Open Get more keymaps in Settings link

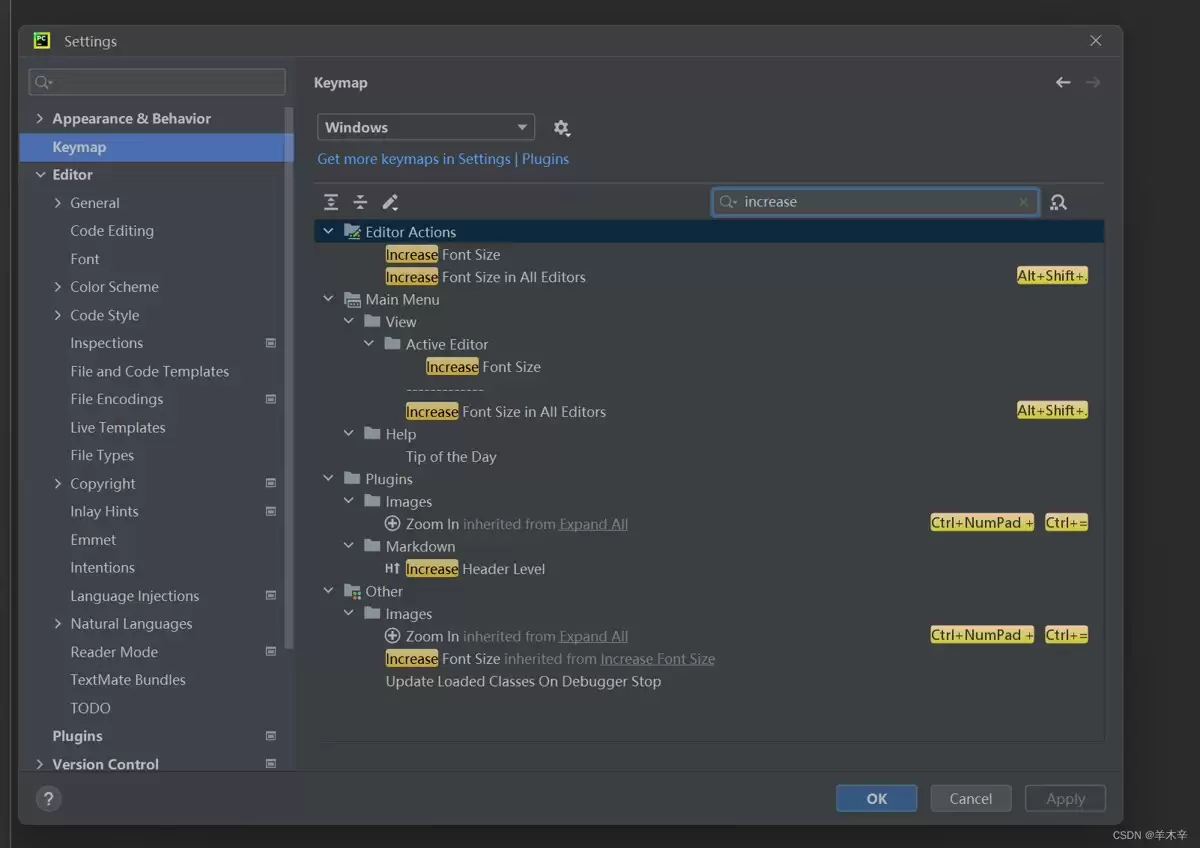414,159
